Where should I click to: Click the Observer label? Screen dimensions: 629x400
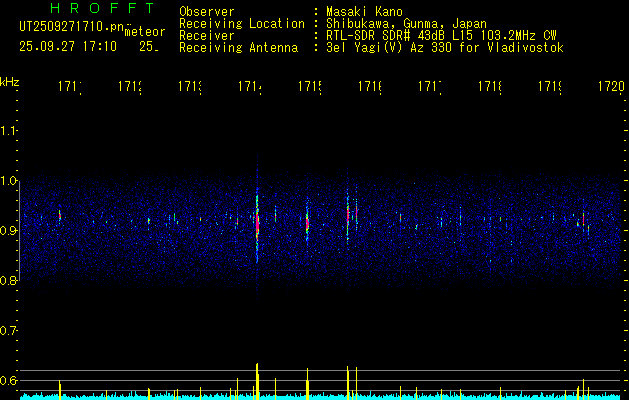pos(207,12)
